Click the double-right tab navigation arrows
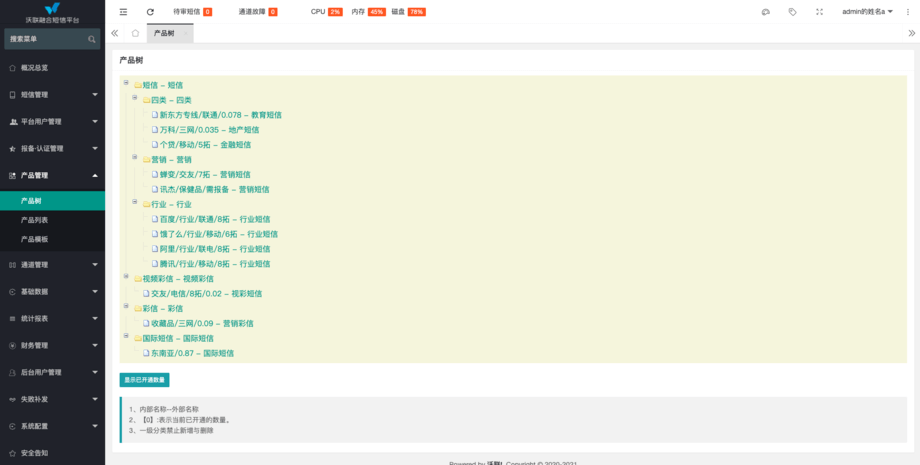Screen dimensions: 920x465 click(911, 33)
